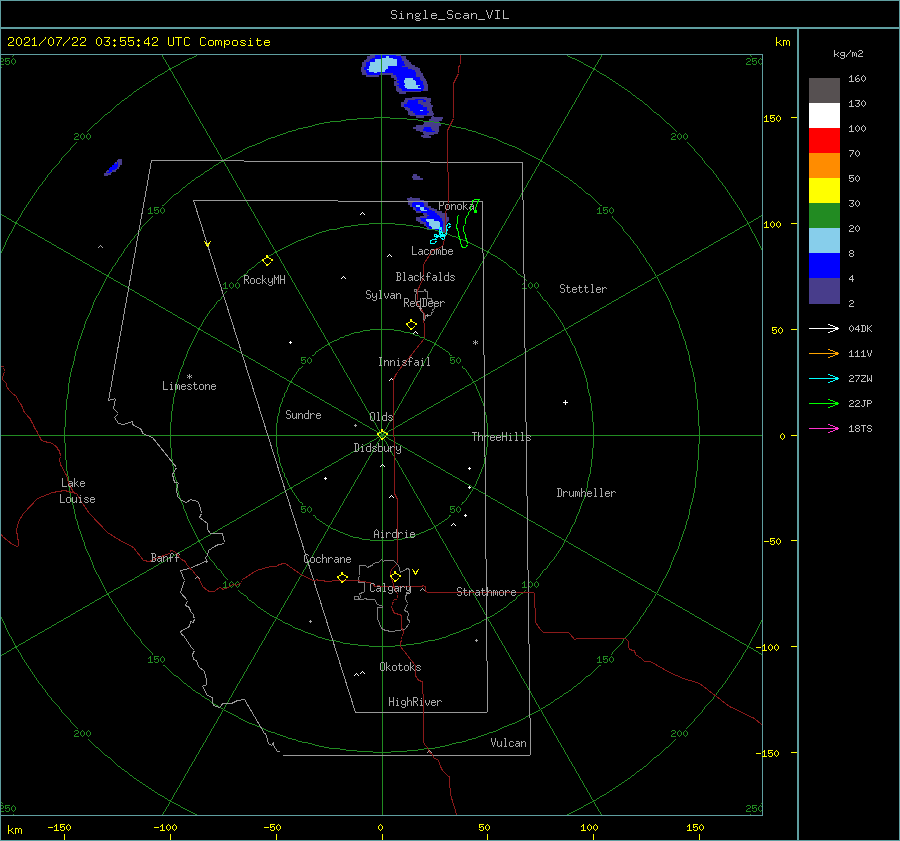Click the white plus marker west of Drumheller

(x=565, y=402)
